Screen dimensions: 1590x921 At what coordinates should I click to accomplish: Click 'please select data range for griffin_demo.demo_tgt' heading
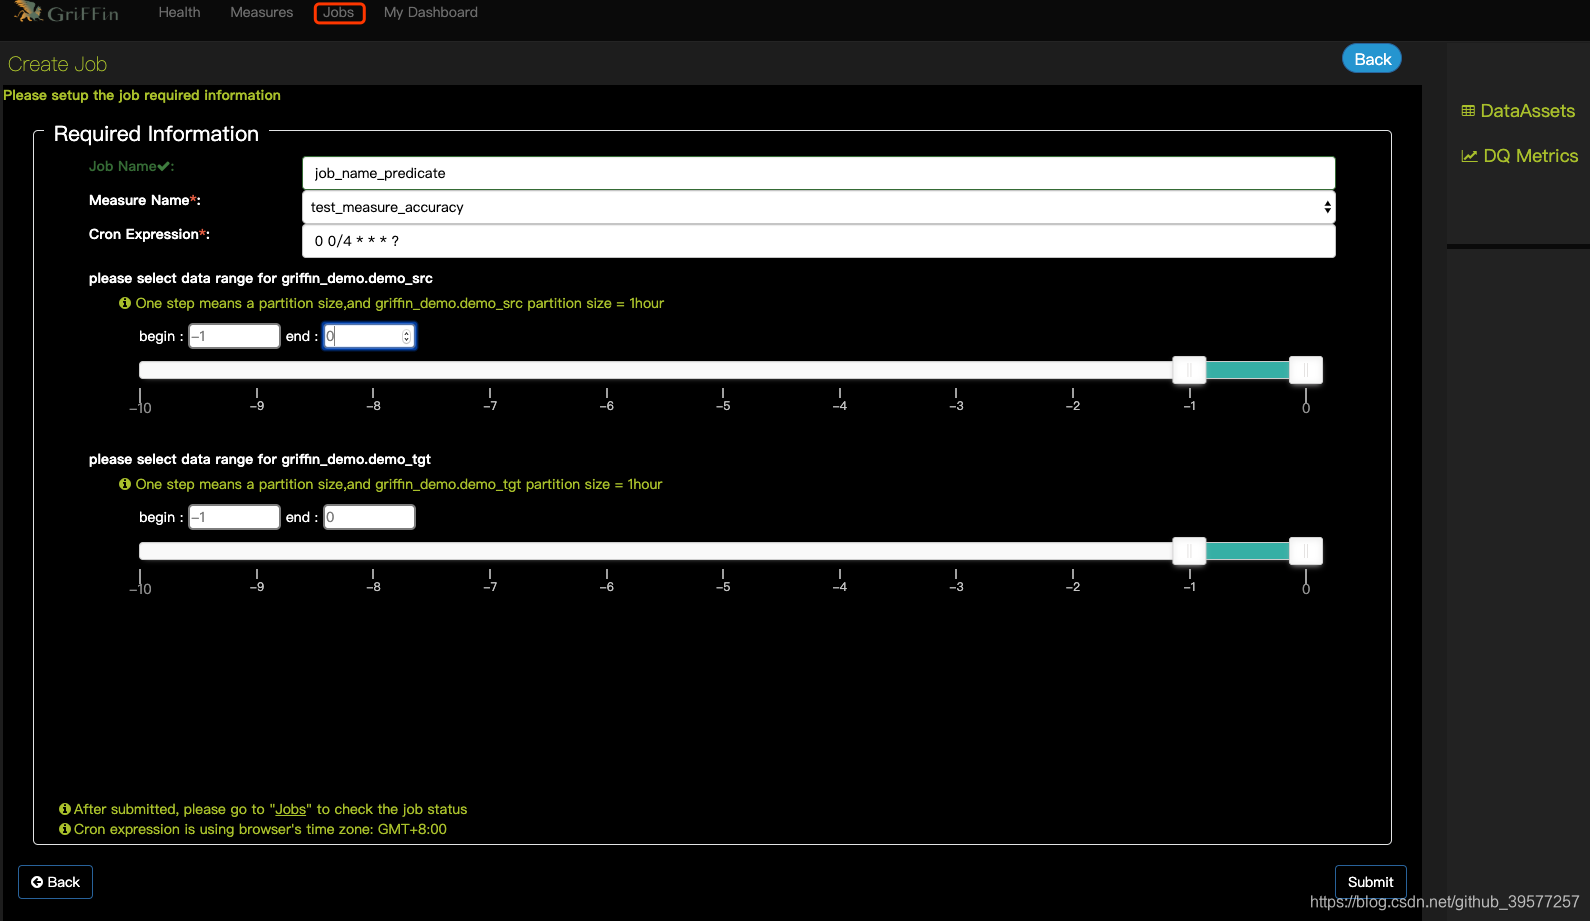point(260,459)
